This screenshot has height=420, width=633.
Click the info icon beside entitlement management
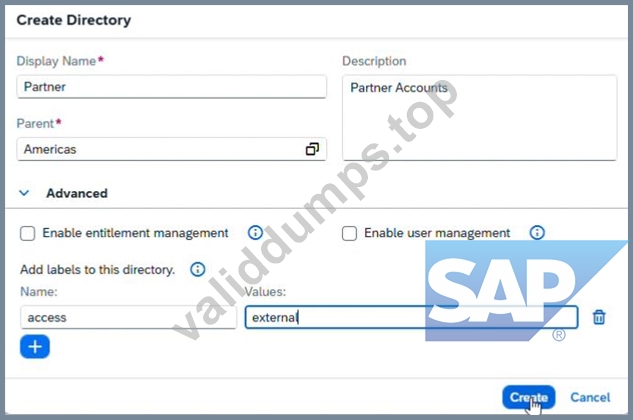255,233
